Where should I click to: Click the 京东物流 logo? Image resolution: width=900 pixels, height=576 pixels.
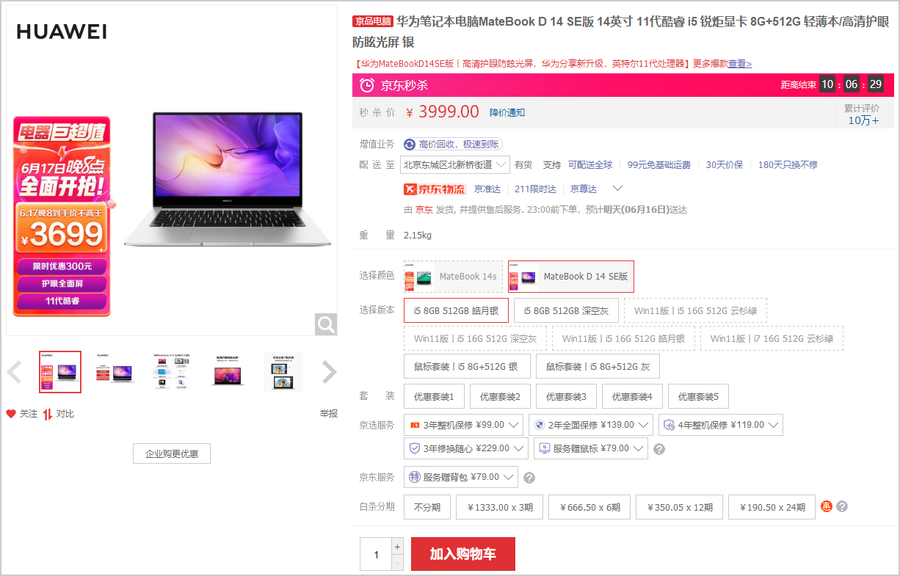click(434, 188)
